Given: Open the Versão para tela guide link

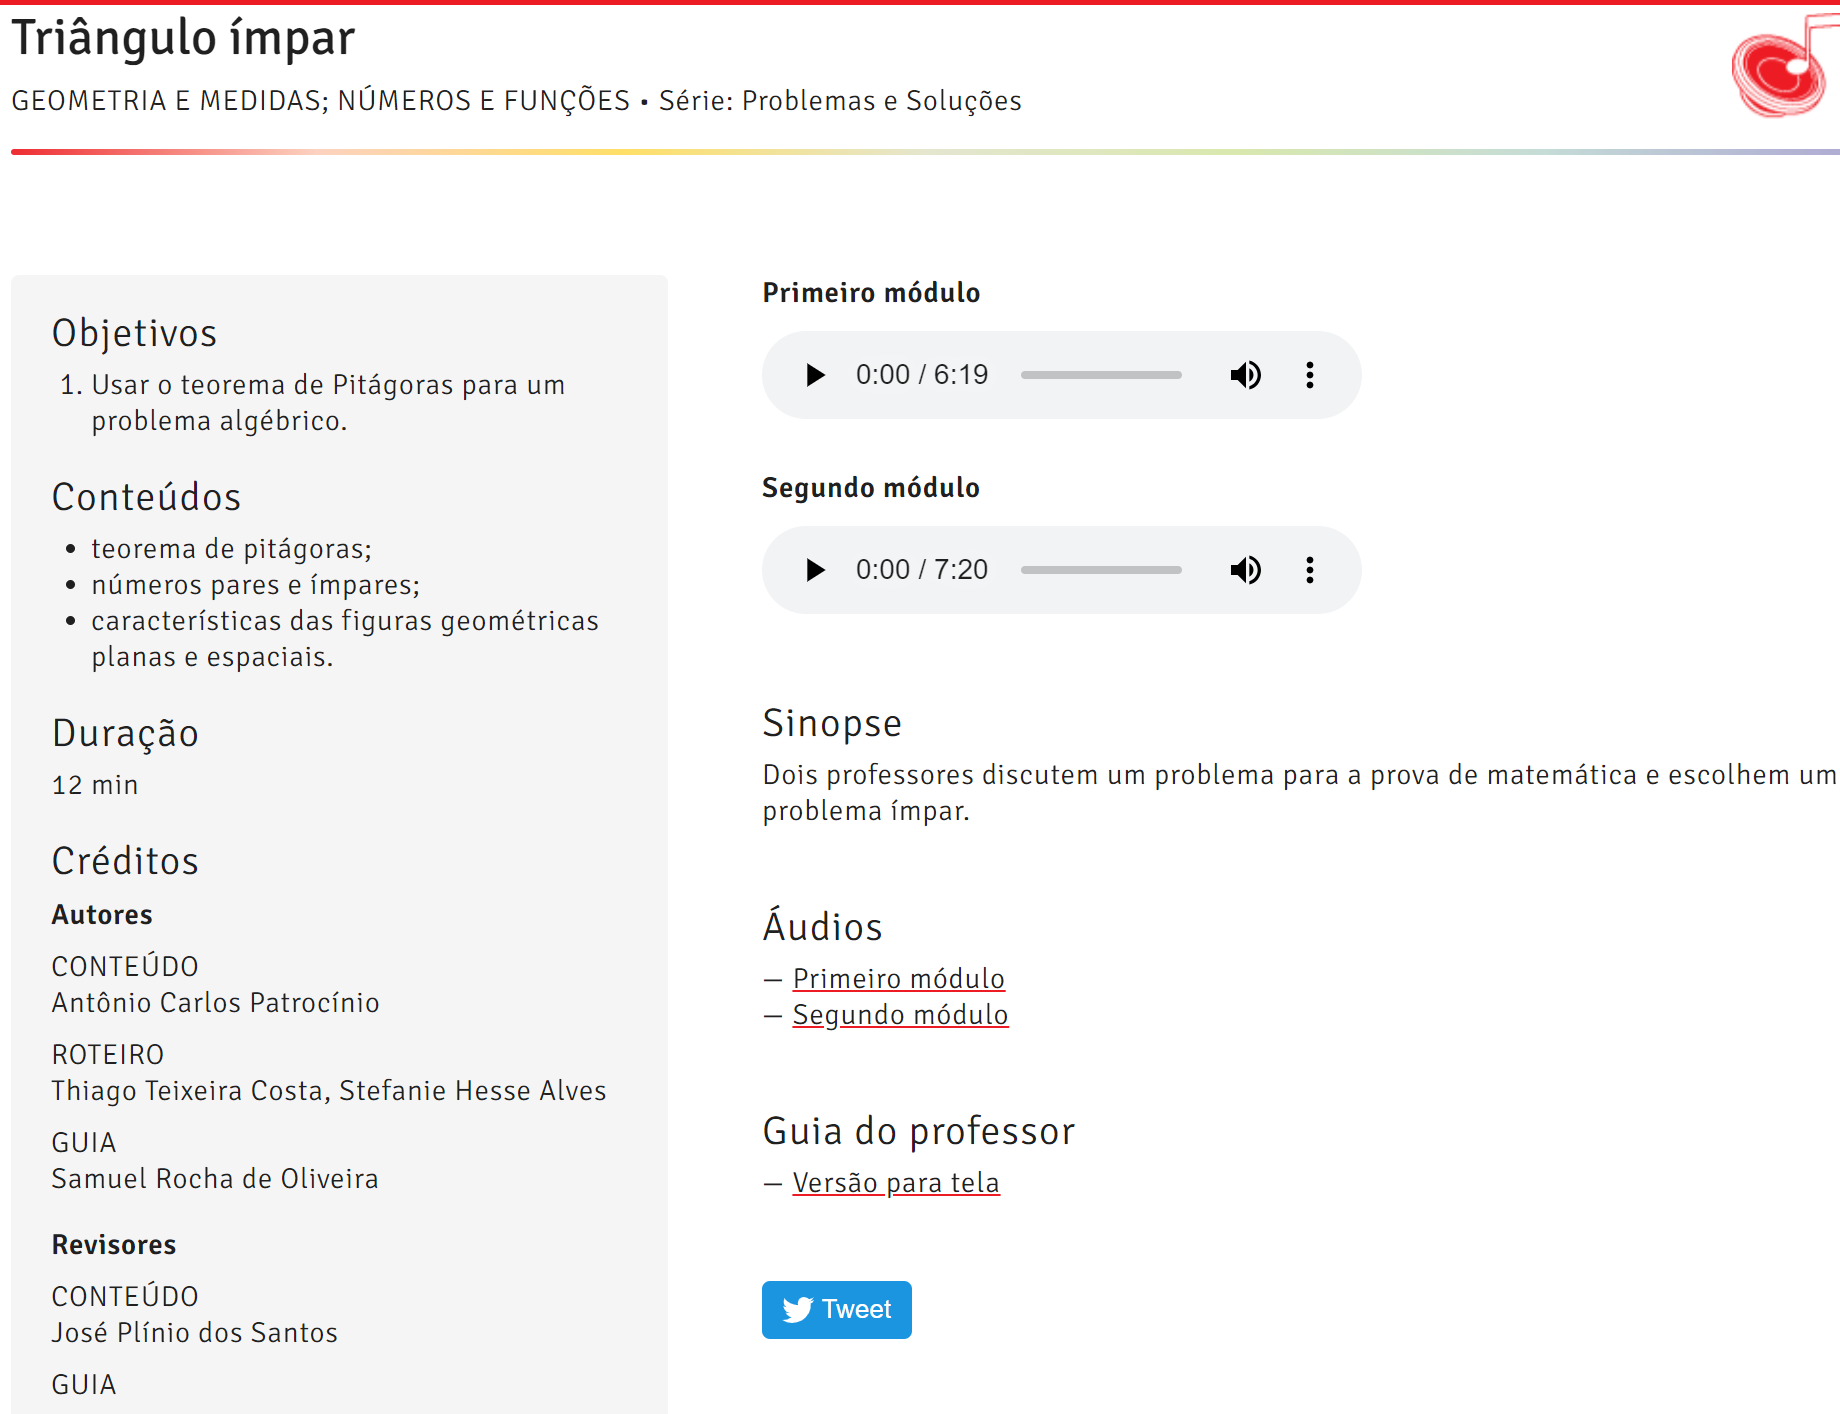Looking at the screenshot, I should tap(896, 1182).
